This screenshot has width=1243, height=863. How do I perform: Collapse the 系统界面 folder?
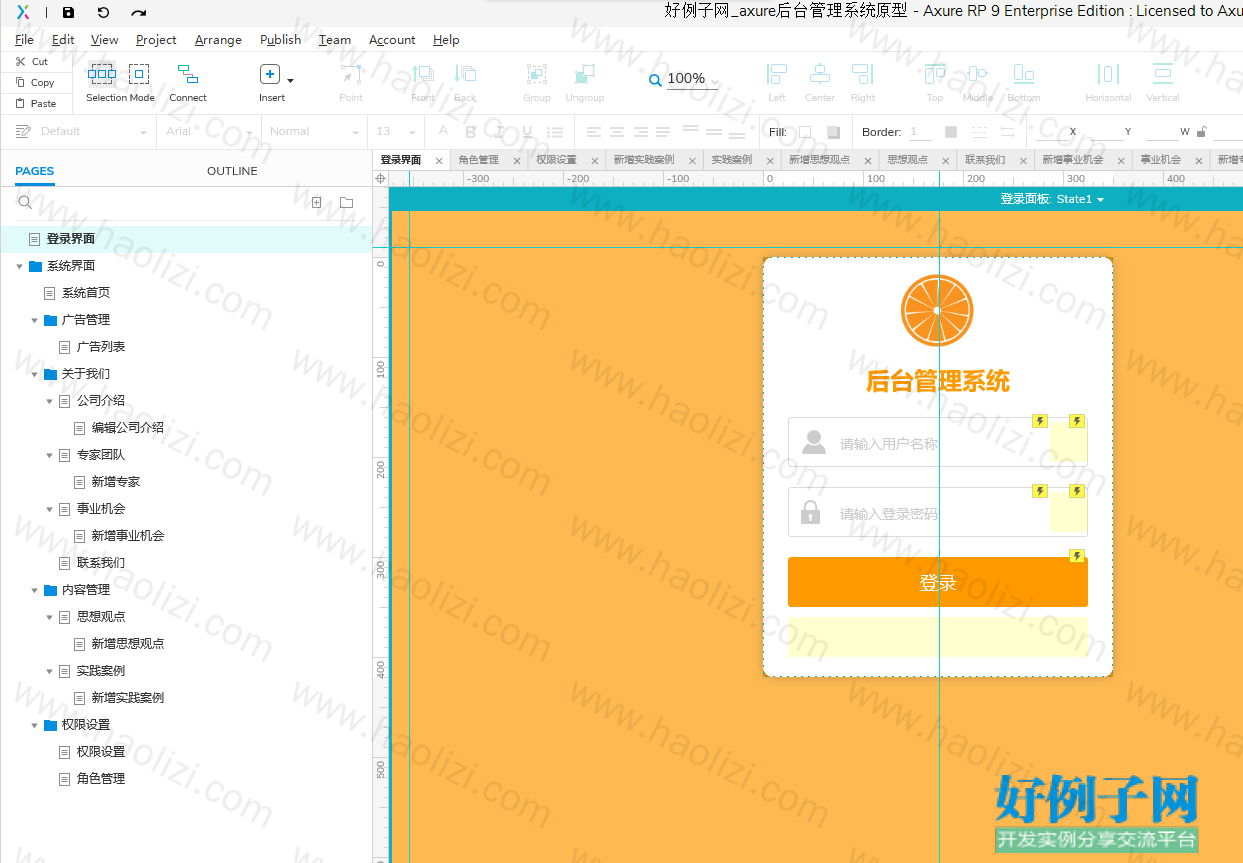point(19,266)
